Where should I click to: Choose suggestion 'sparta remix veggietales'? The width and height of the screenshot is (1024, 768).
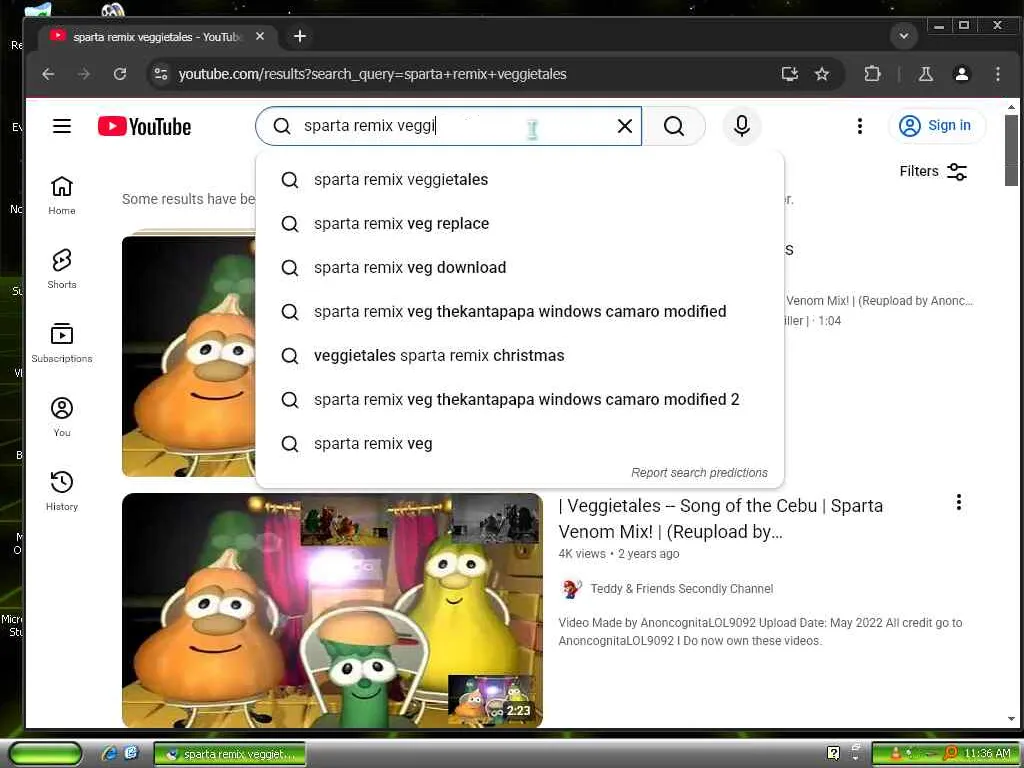click(520, 180)
